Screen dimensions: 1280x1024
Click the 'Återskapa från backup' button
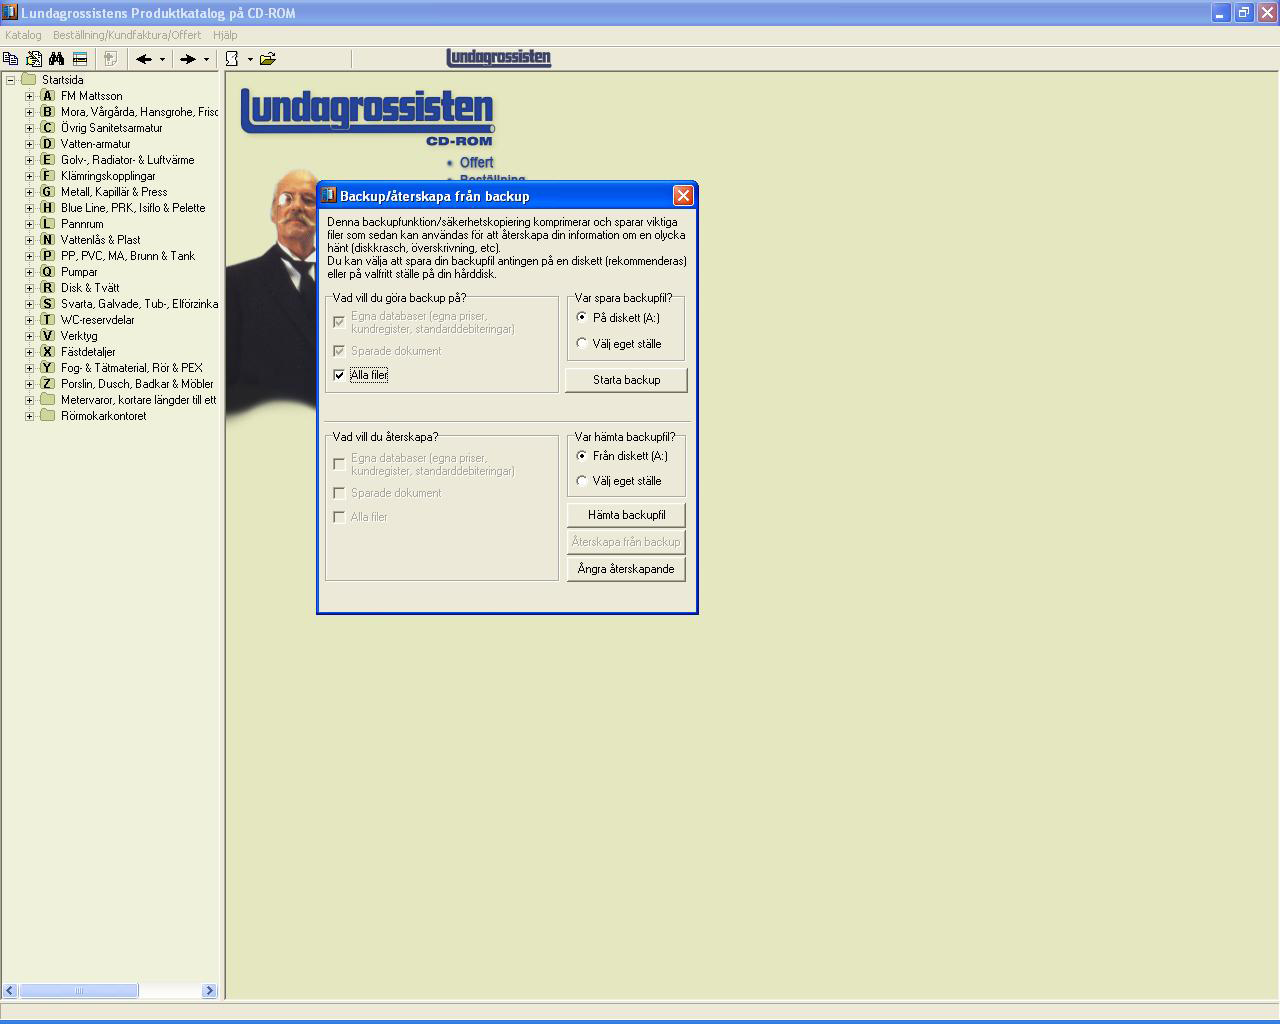pos(626,542)
